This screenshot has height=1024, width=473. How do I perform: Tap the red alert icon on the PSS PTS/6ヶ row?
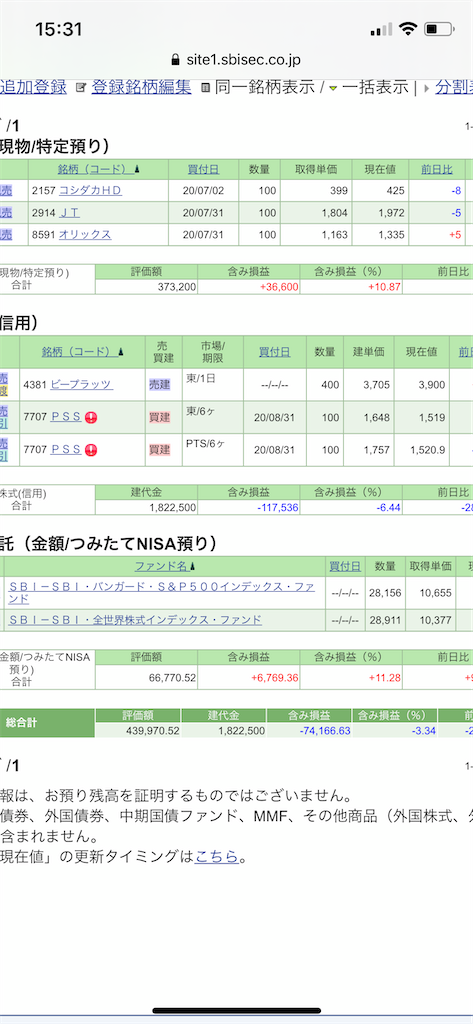(x=91, y=449)
